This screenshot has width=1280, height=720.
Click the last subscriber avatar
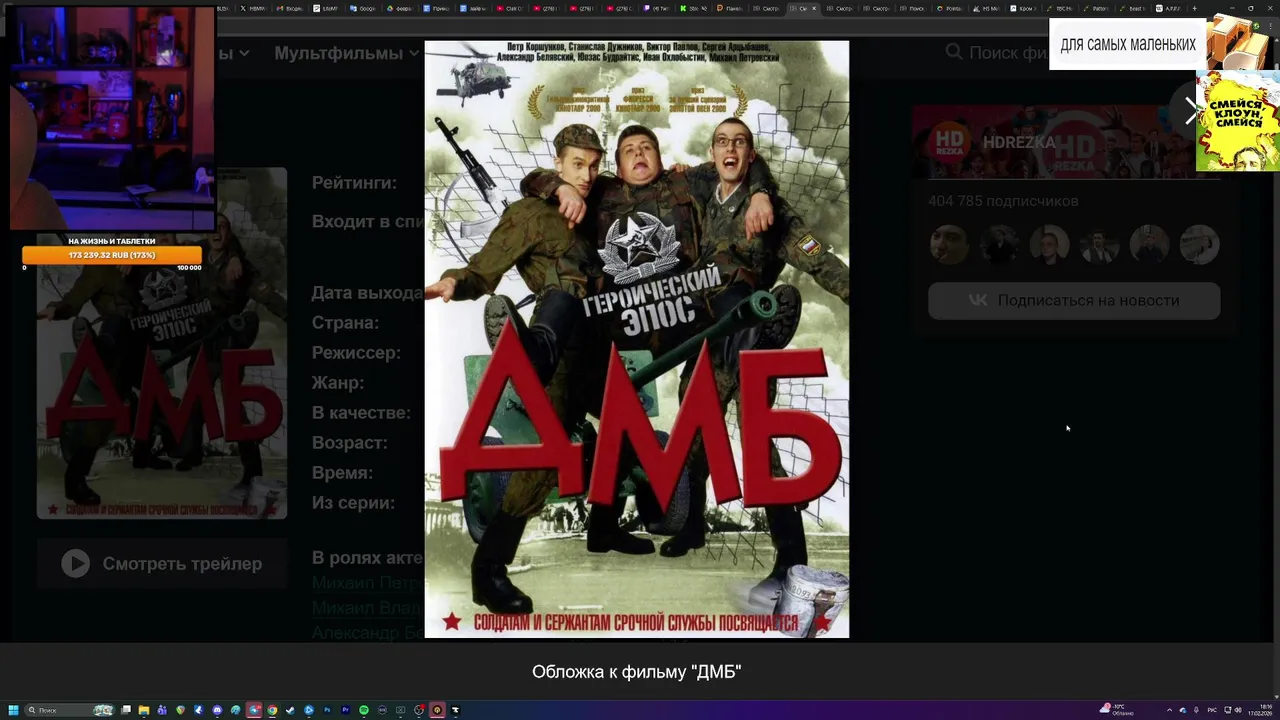1199,244
